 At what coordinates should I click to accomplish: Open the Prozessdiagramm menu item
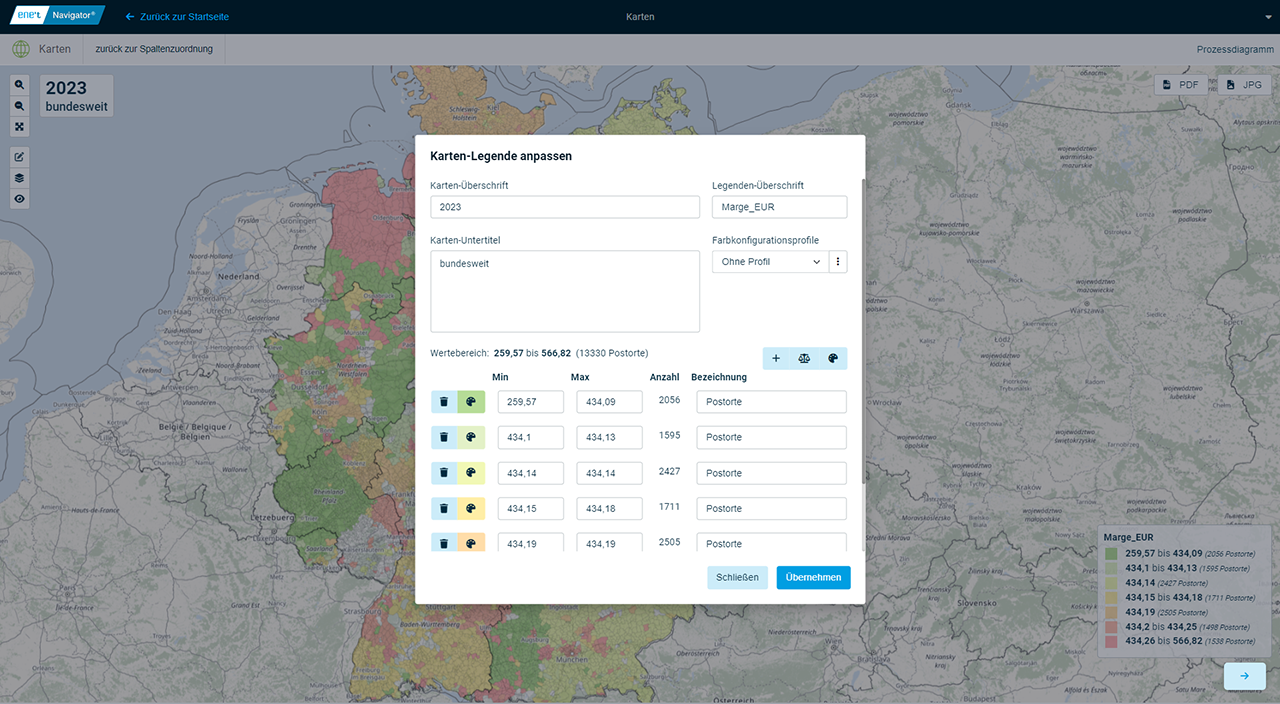point(1234,49)
